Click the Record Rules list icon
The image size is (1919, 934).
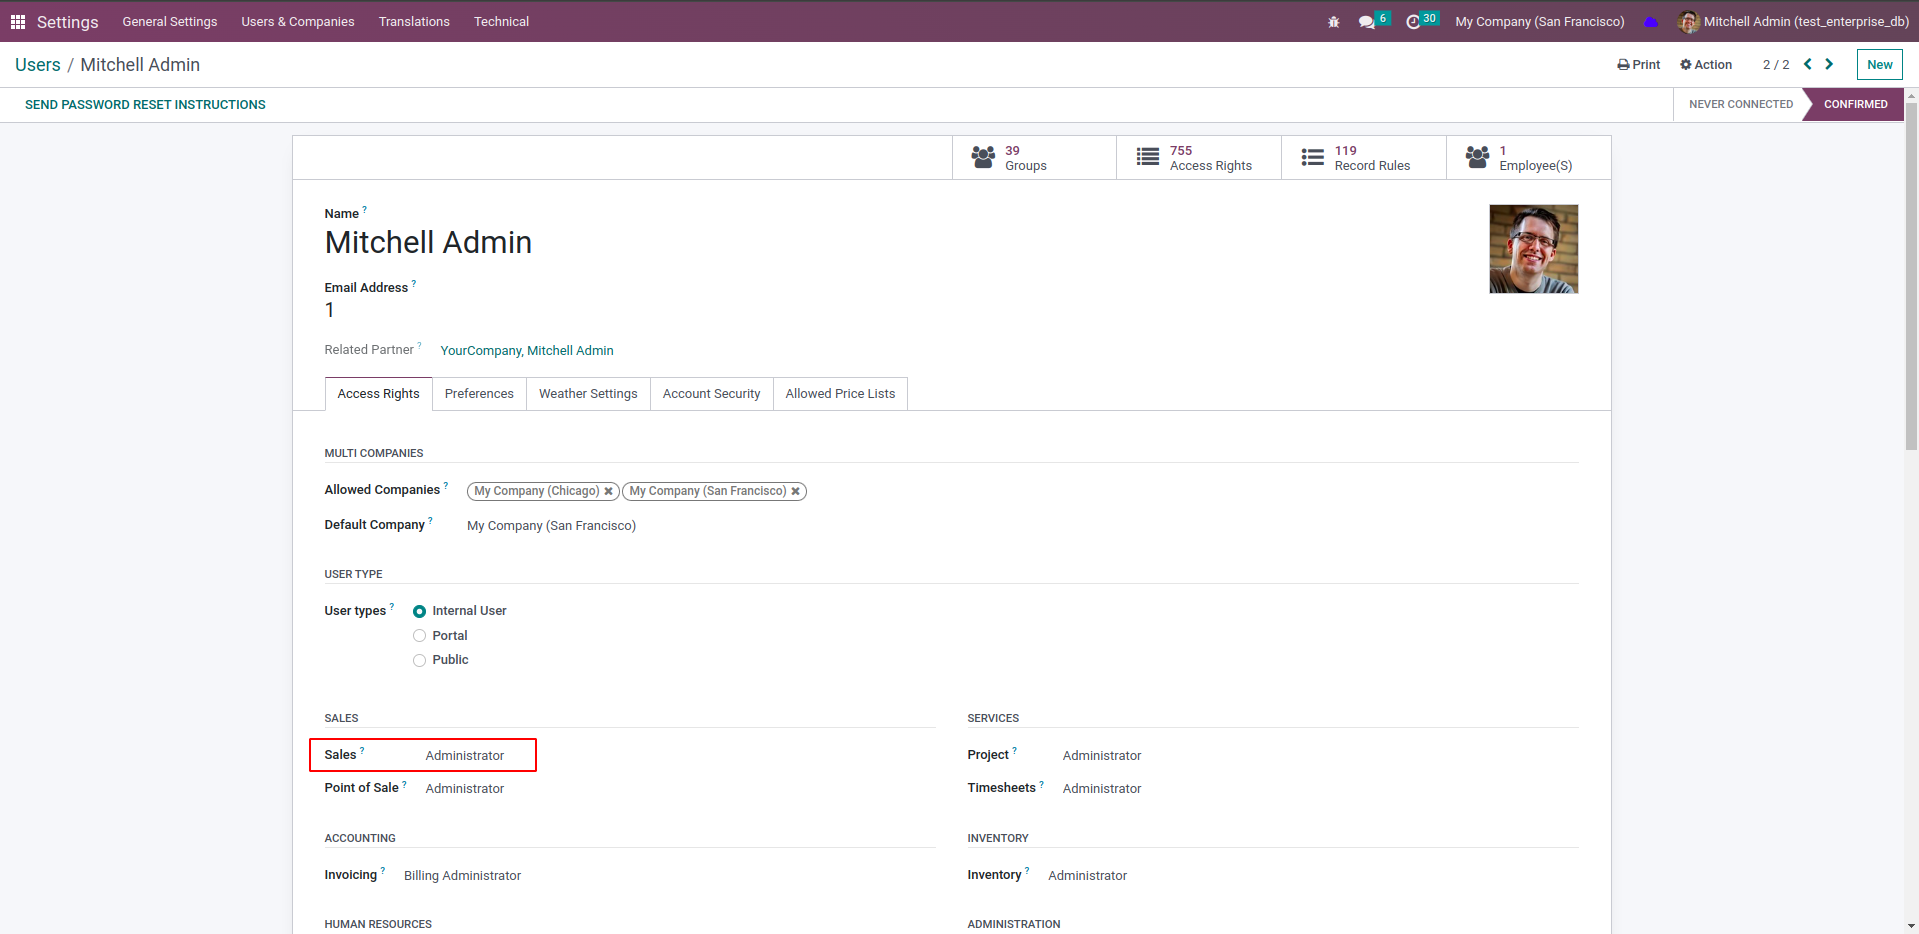(1313, 157)
